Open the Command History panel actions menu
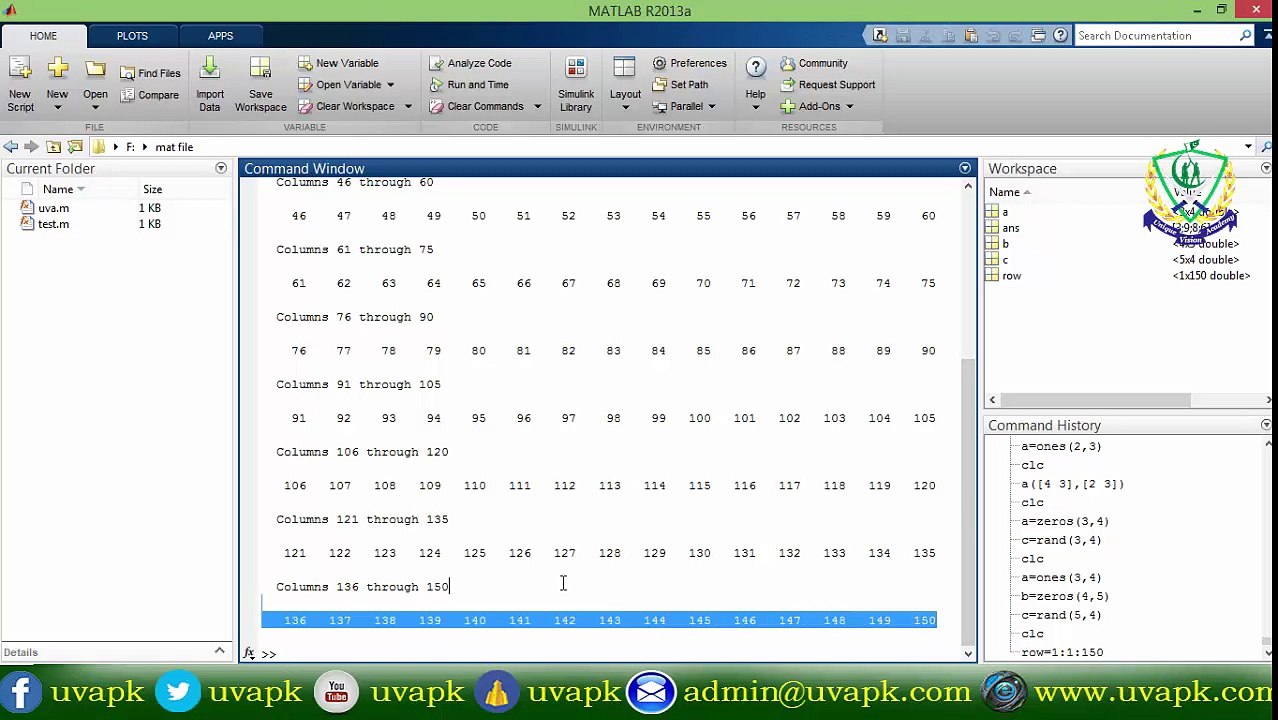 coord(1266,426)
